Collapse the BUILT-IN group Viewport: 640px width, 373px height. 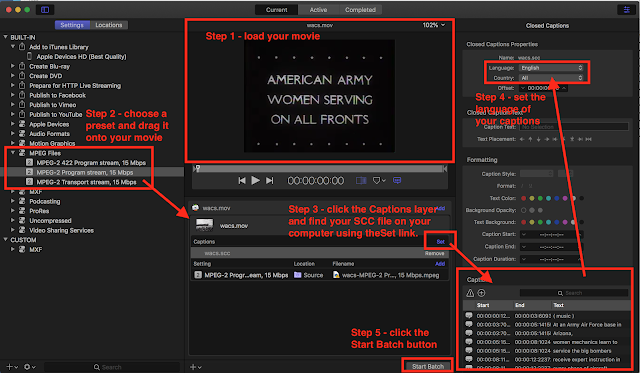[5, 37]
